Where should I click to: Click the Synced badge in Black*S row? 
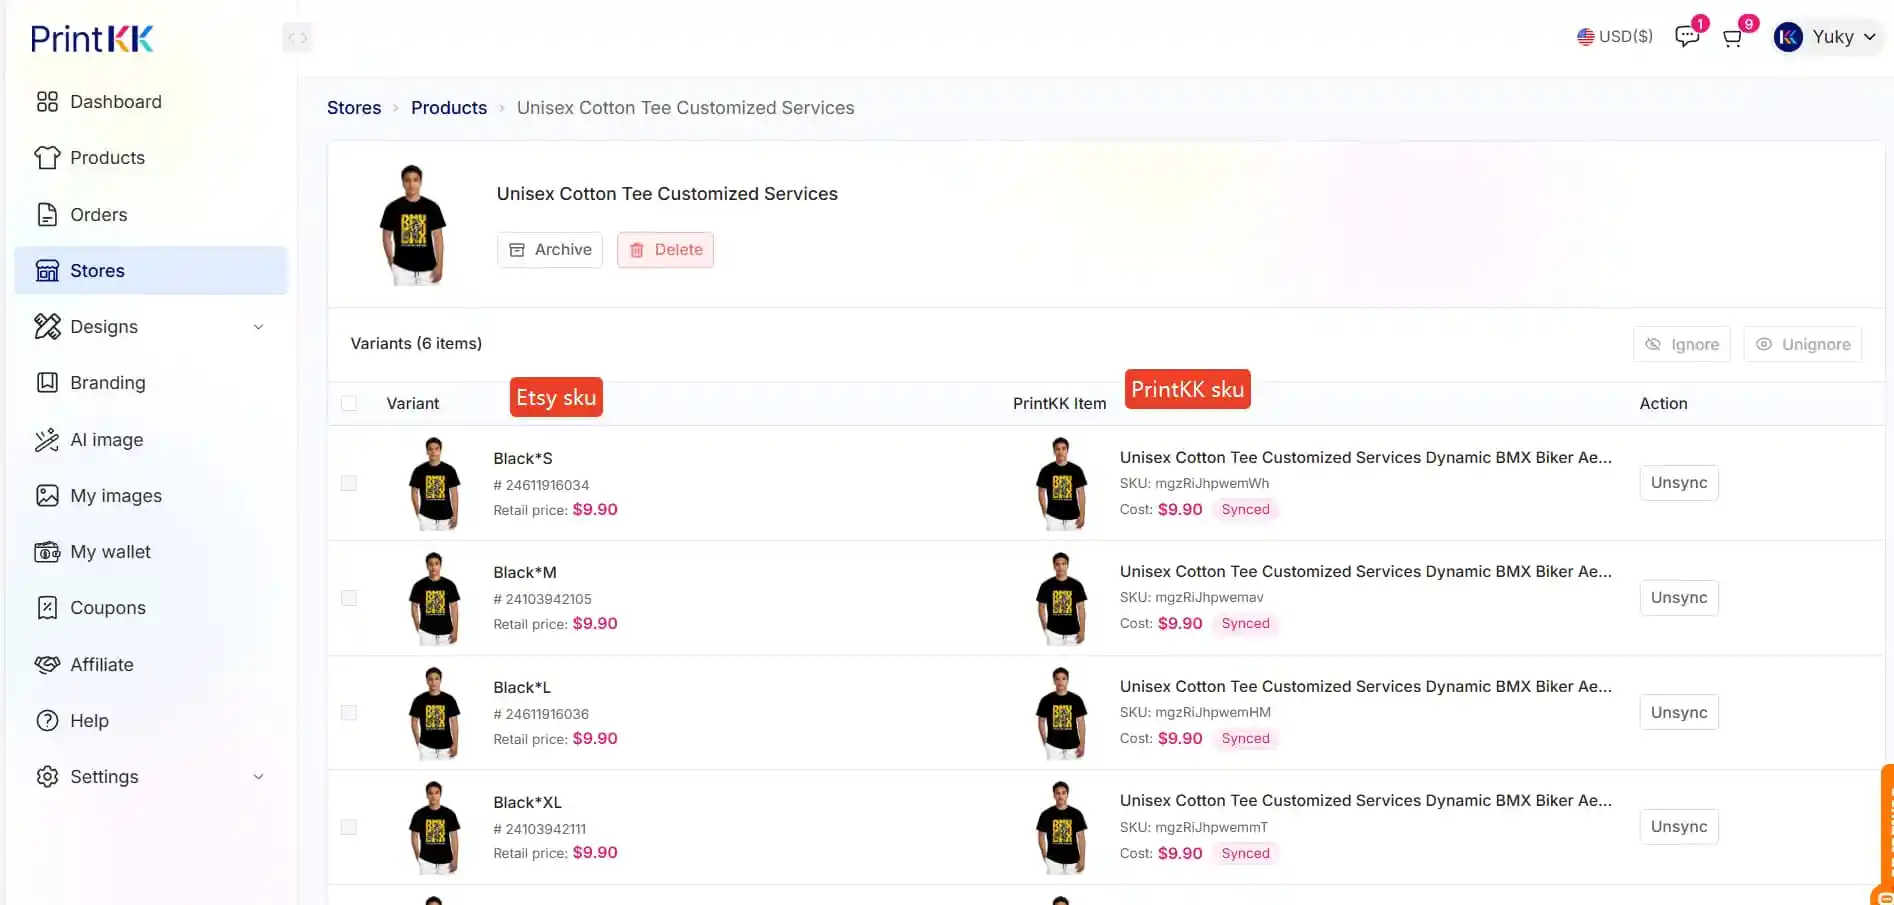tap(1245, 510)
